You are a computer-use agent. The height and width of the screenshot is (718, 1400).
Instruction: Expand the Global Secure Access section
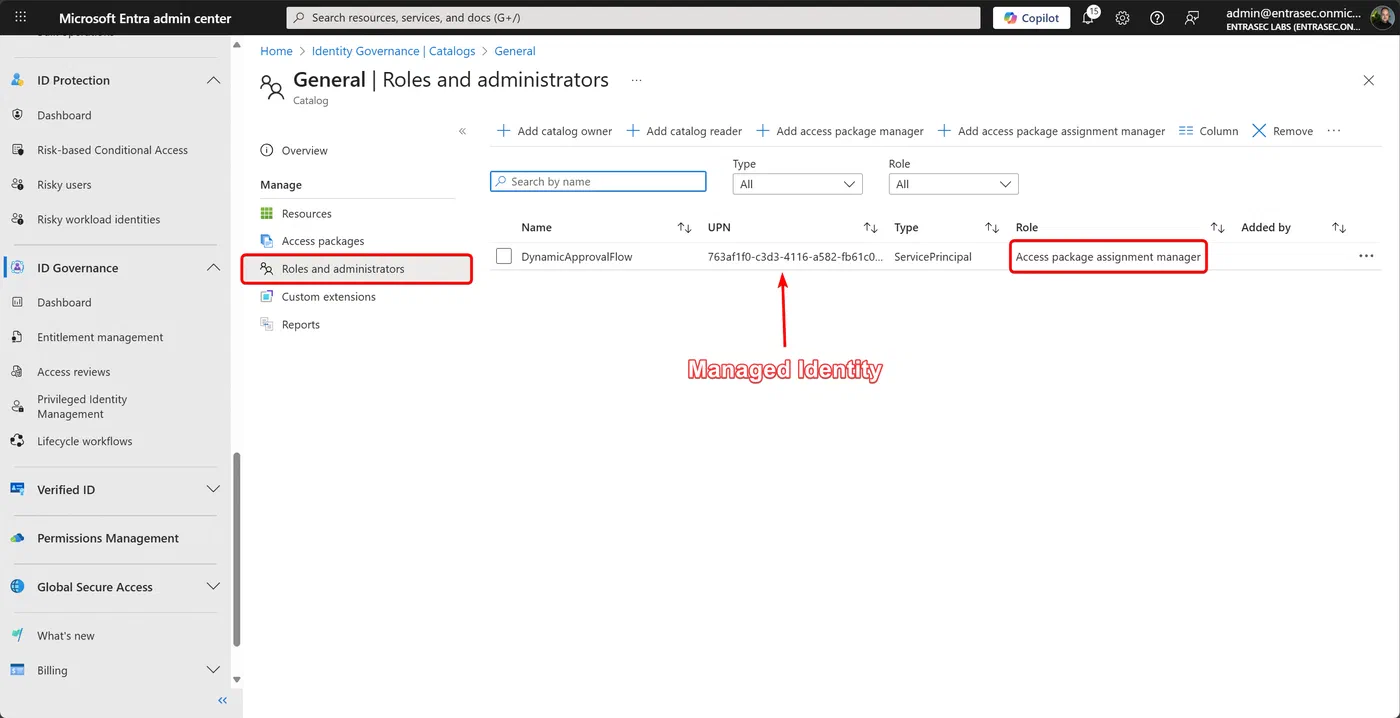pos(213,587)
